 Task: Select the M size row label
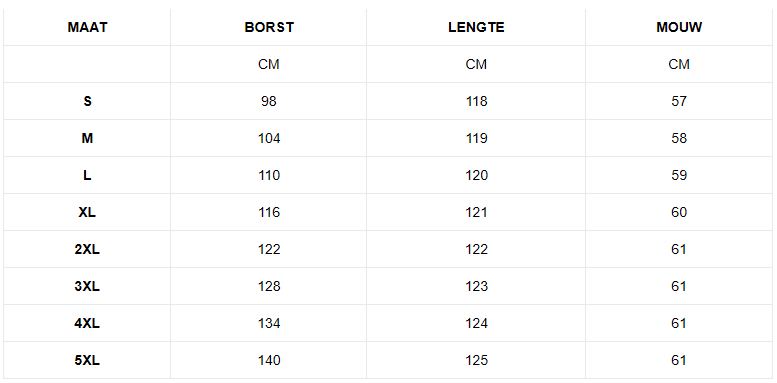[x=87, y=138]
